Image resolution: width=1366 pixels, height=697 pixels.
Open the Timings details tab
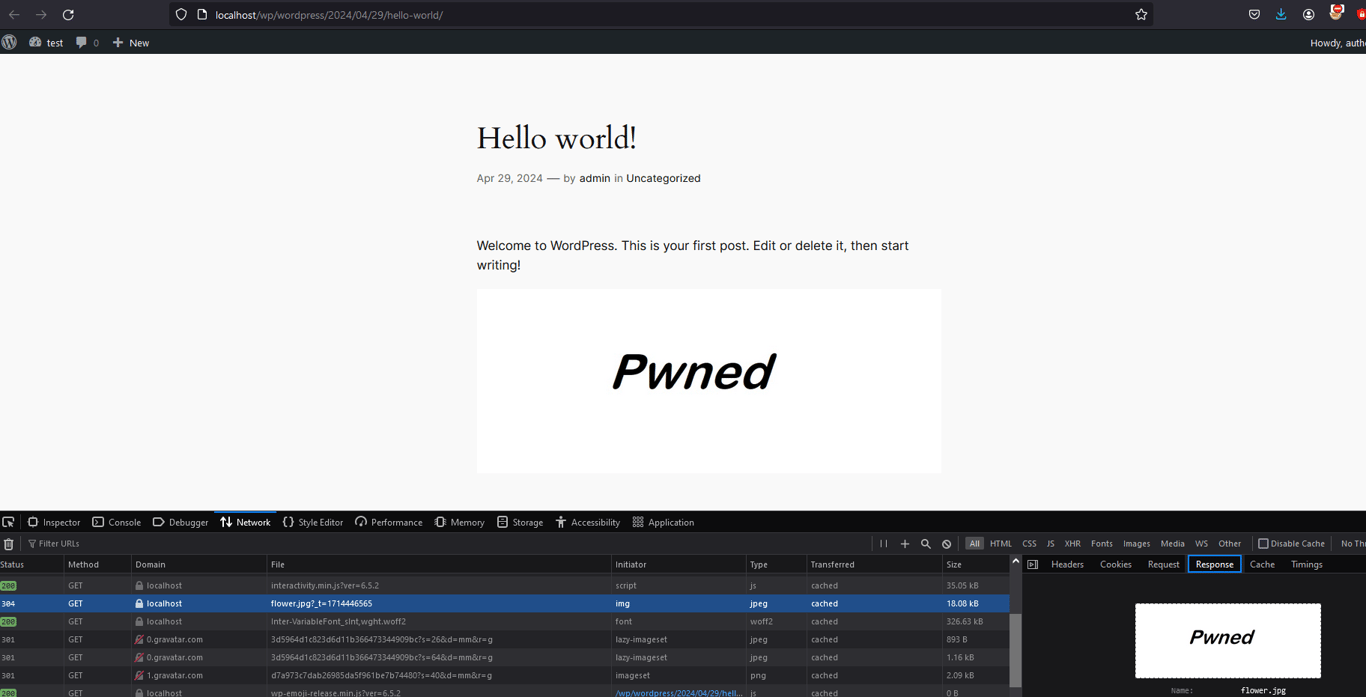click(1306, 565)
